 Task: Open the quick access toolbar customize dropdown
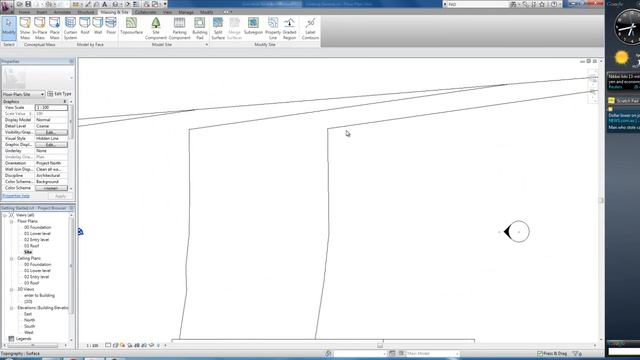[x=165, y=4]
